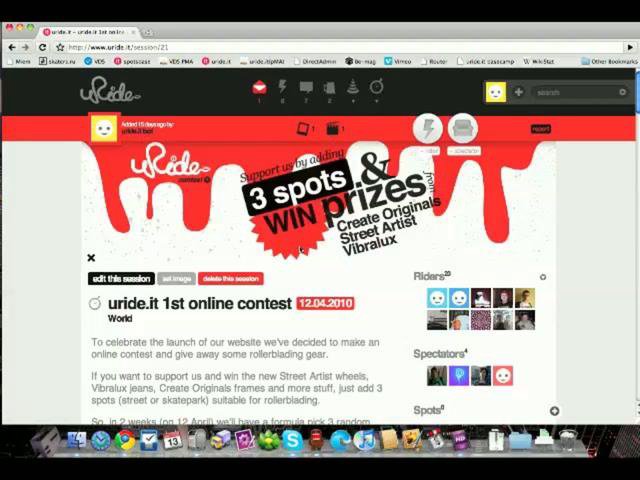Viewport: 640px width, 480px height.
Task: Click the browser forward arrow
Action: pyautogui.click(x=26, y=47)
